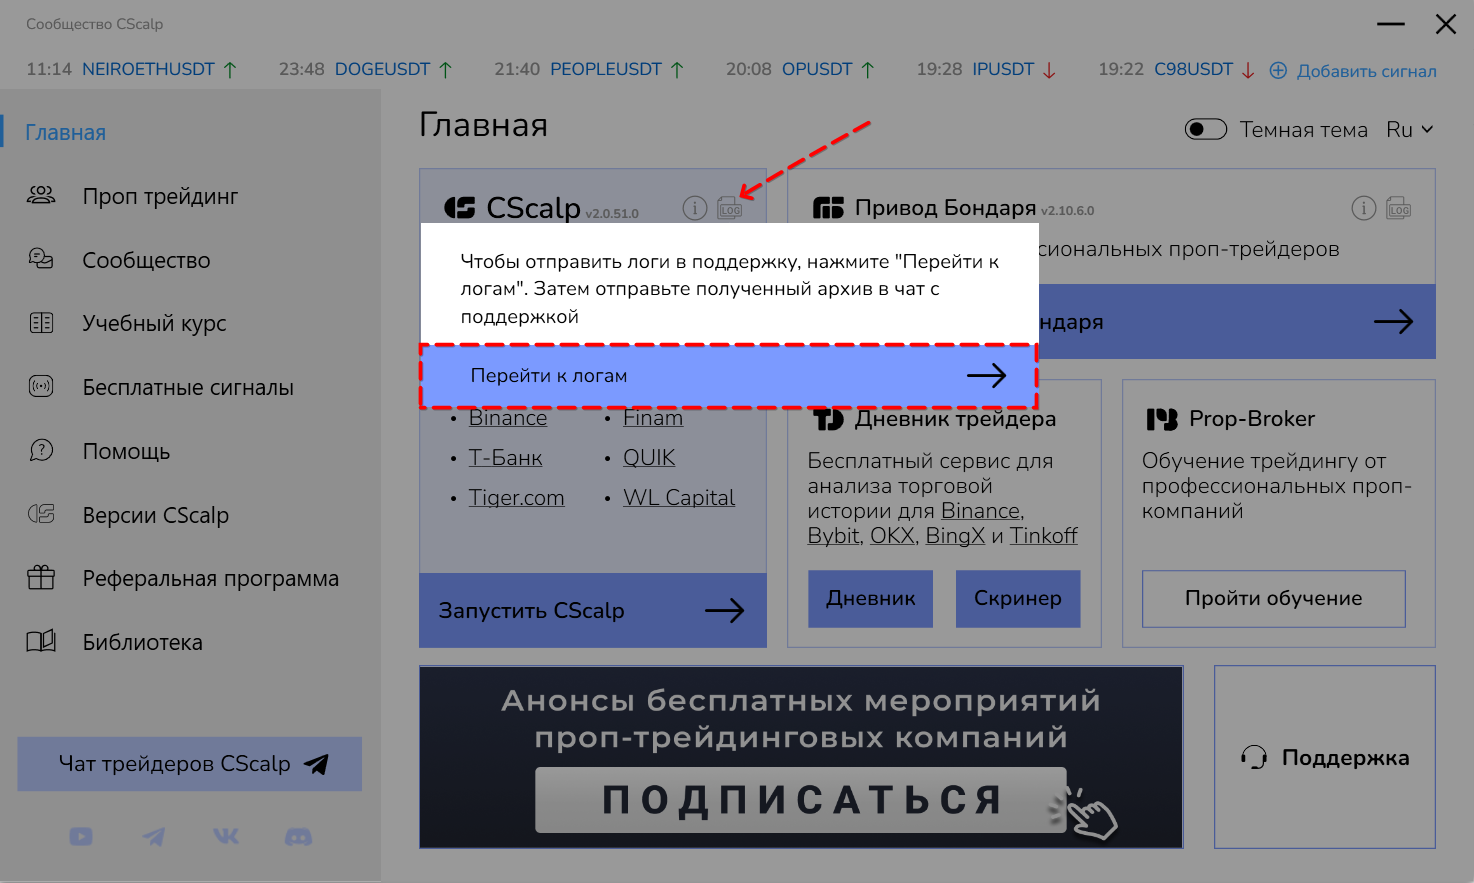This screenshot has width=1474, height=883.
Task: Toggle the Темная тема switch
Action: click(x=1206, y=130)
